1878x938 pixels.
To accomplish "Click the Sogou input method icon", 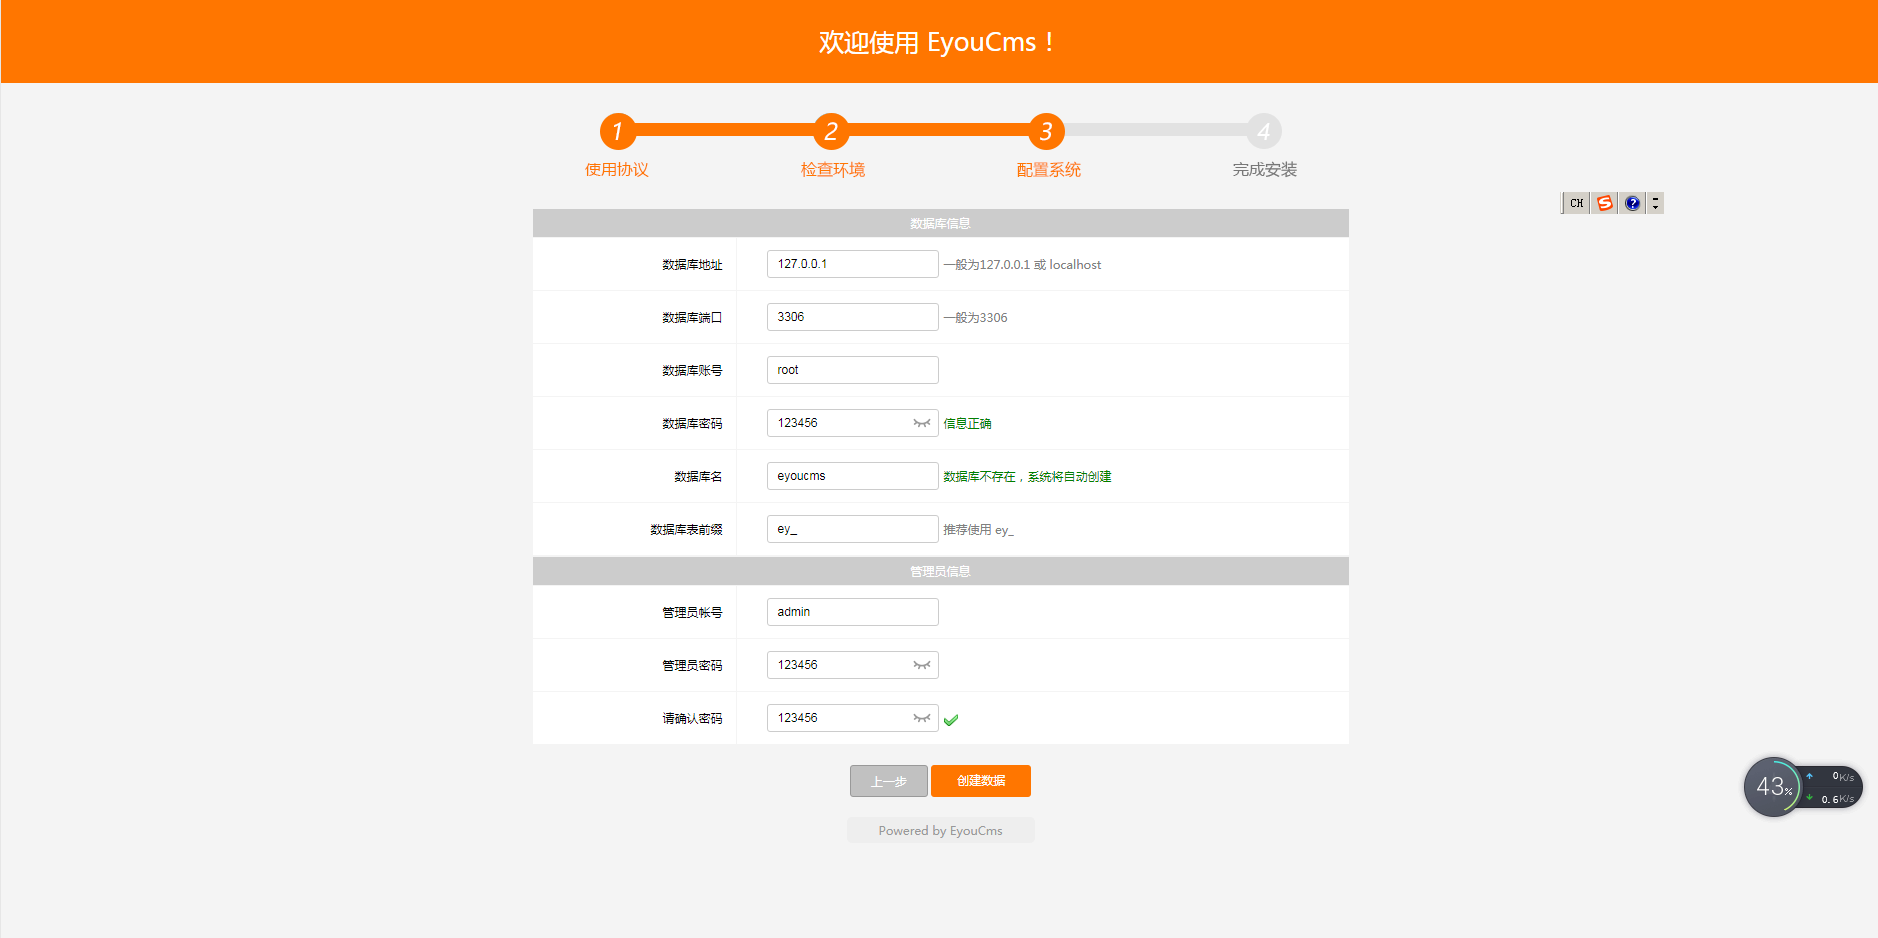I will pyautogui.click(x=1604, y=203).
